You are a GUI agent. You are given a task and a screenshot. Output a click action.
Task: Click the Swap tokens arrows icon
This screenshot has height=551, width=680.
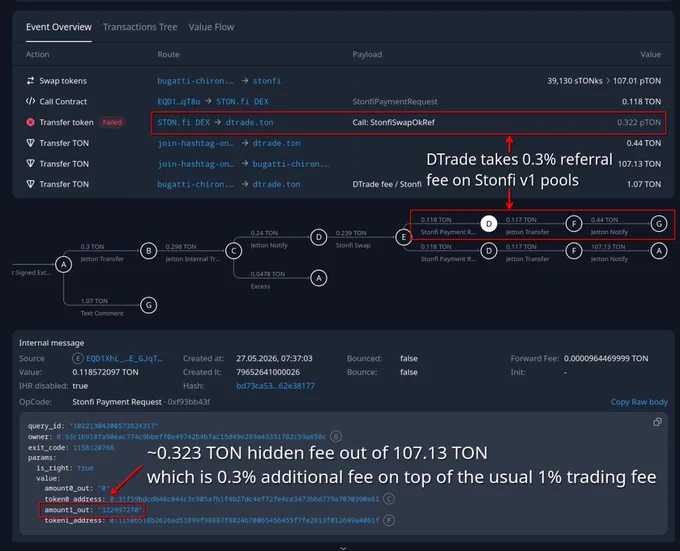(30, 81)
